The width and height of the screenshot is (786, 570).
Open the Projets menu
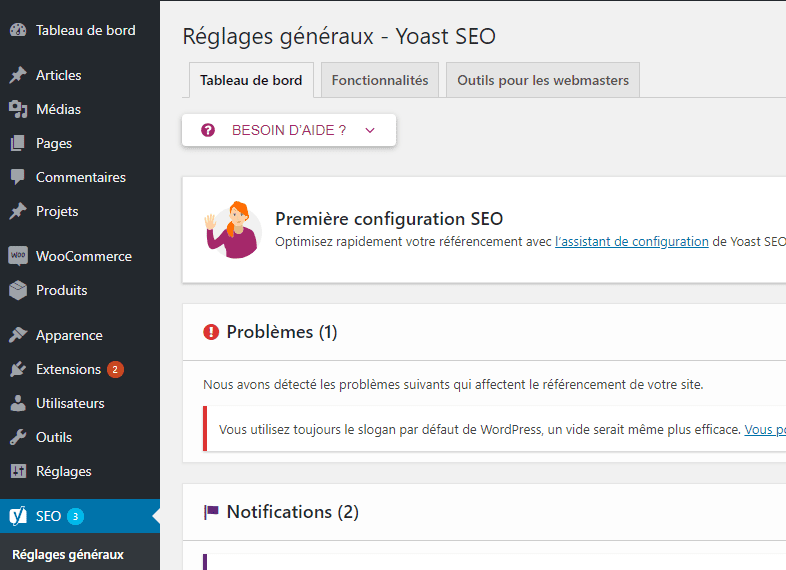[x=80, y=212]
